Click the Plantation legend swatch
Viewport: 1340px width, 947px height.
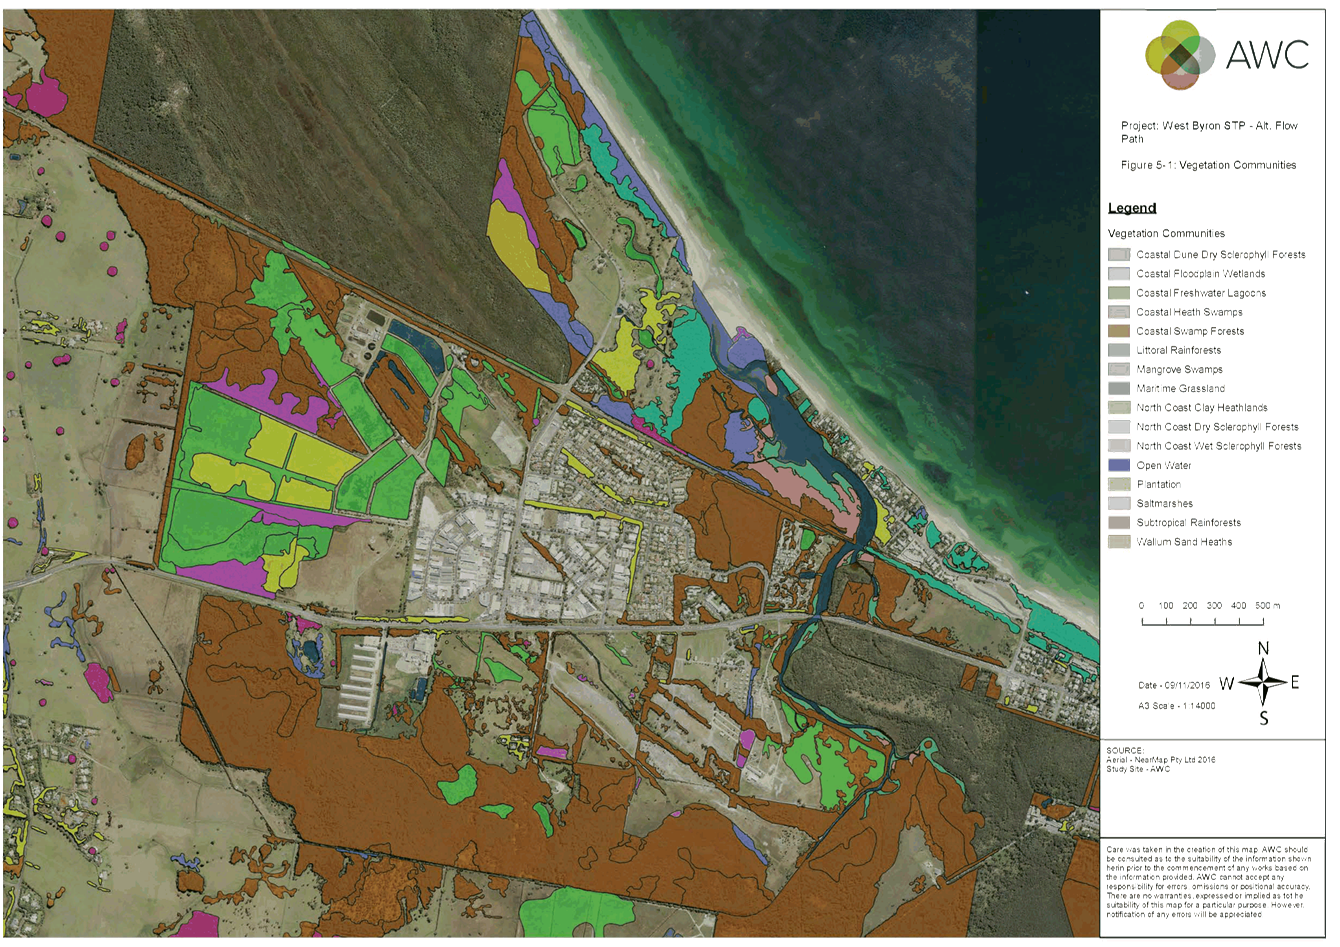point(1119,484)
